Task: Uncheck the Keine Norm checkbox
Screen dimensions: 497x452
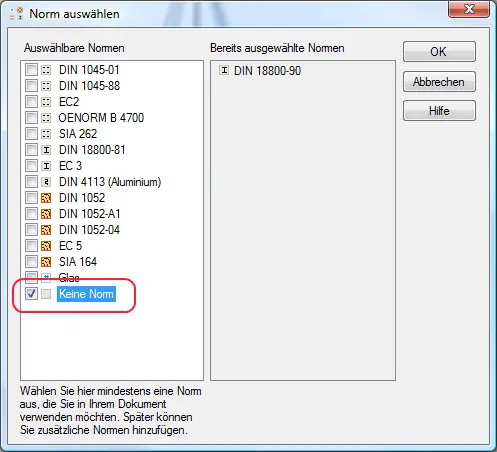Action: click(x=31, y=294)
